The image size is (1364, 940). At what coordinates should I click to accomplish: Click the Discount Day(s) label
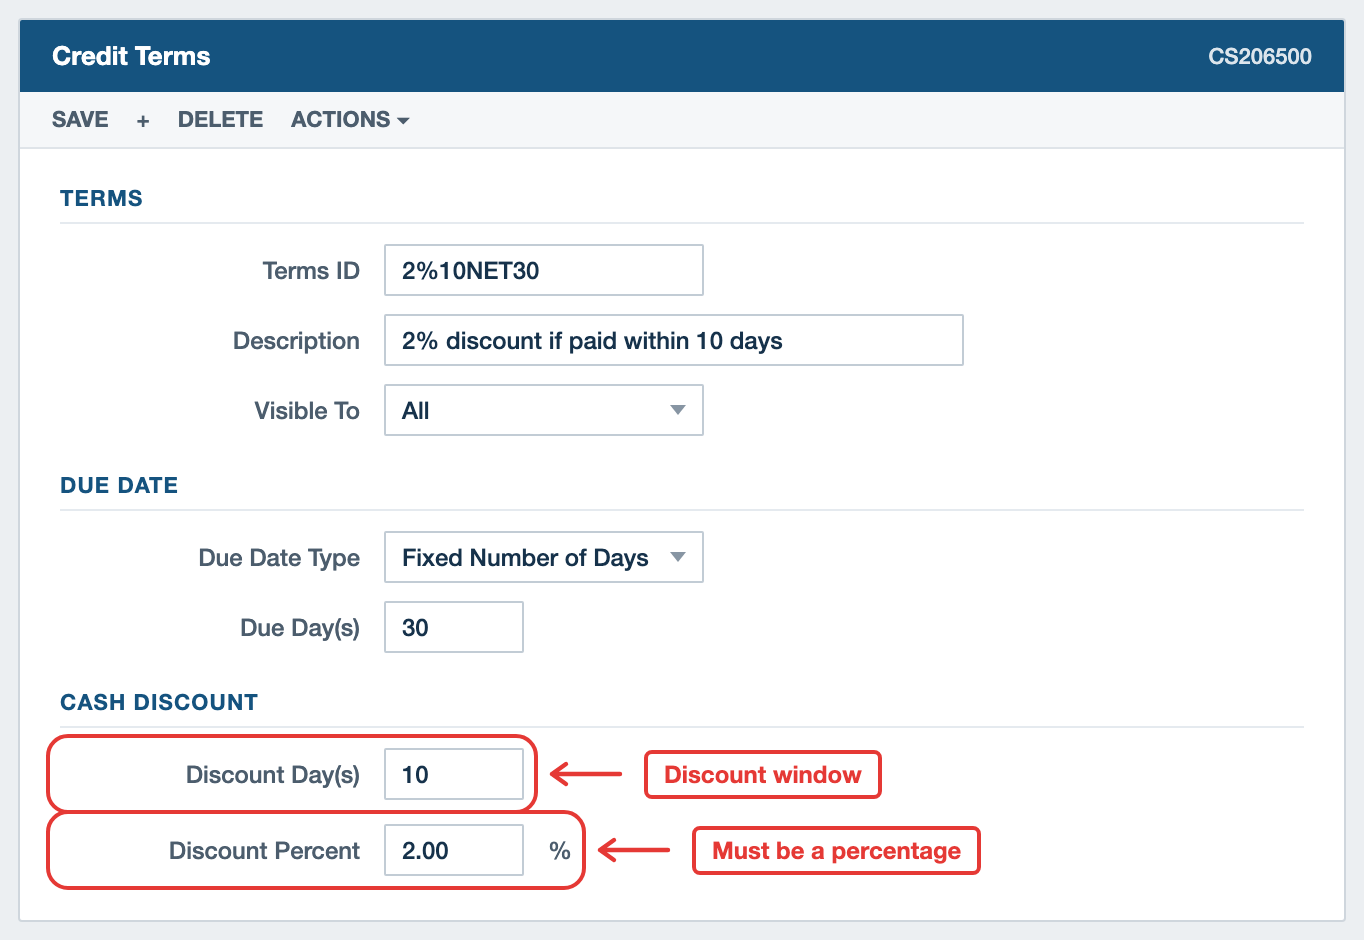273,775
